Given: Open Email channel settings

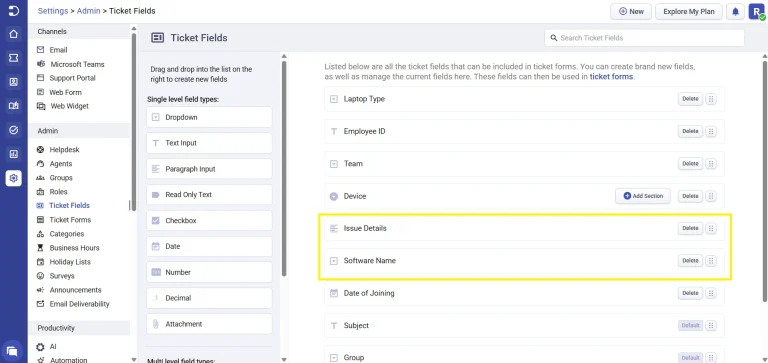Looking at the screenshot, I should [x=58, y=50].
